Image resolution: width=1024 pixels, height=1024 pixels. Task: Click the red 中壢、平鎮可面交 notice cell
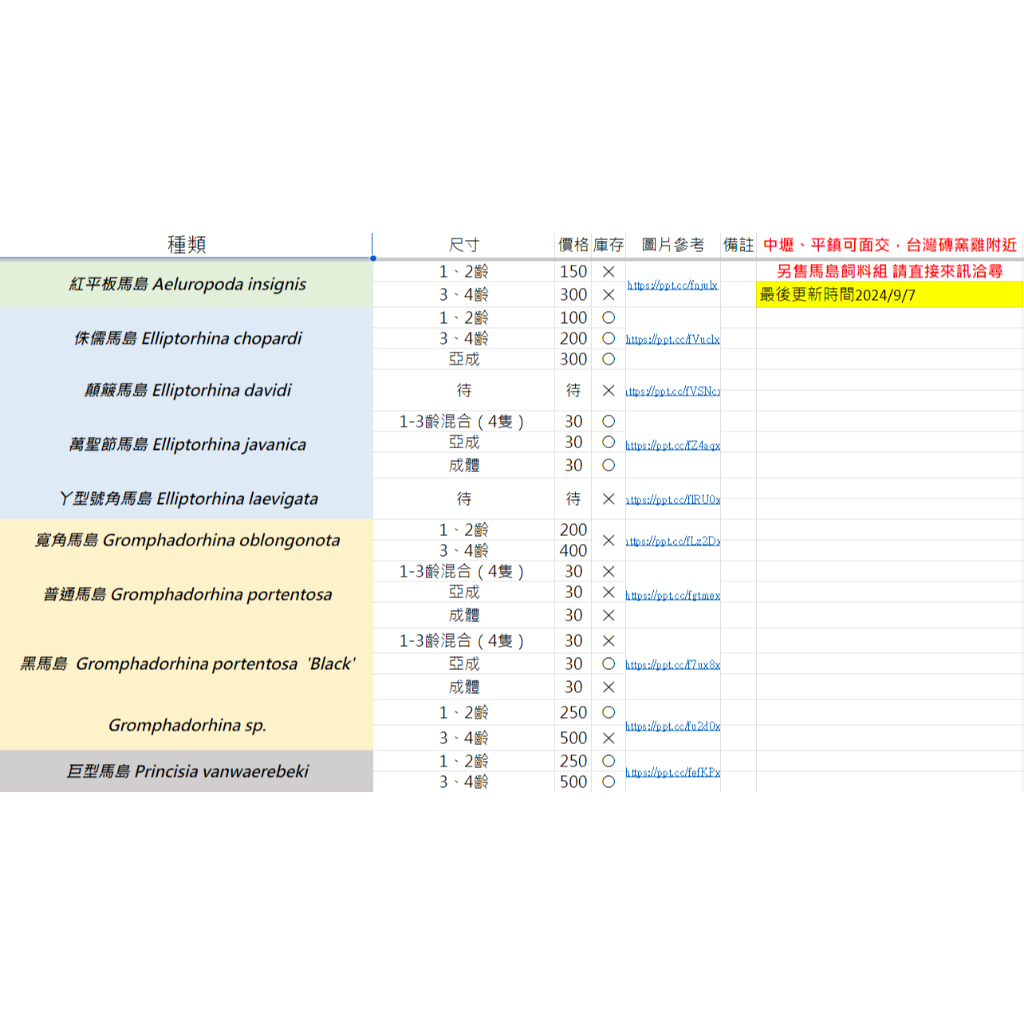889,245
